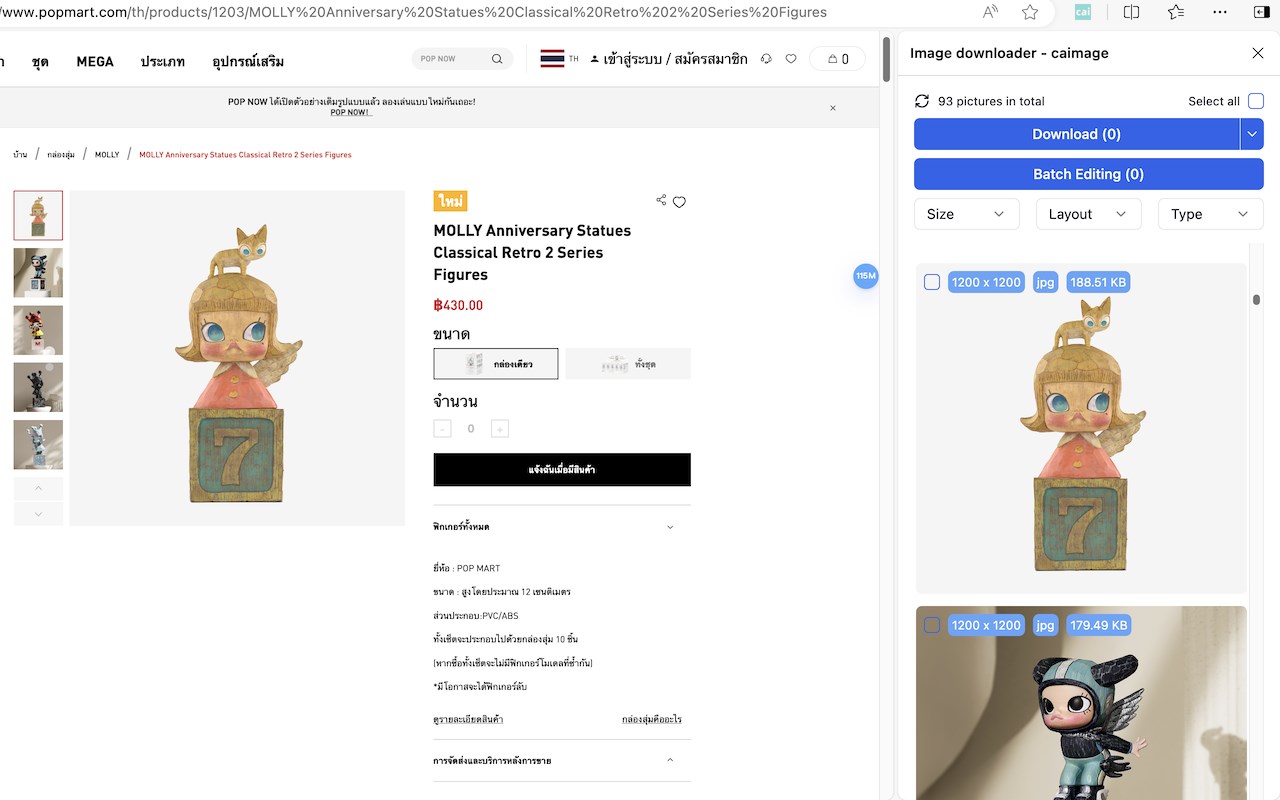Expand the Type filter dropdown
The image size is (1280, 800).
pyautogui.click(x=1210, y=214)
